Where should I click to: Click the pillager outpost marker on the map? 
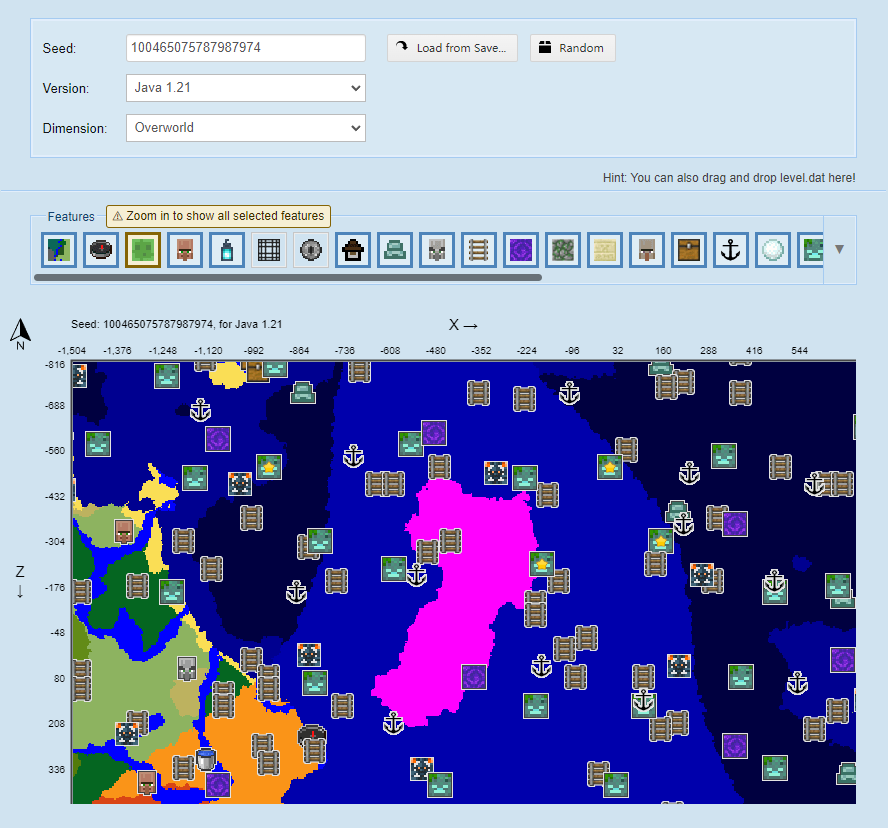click(x=187, y=669)
